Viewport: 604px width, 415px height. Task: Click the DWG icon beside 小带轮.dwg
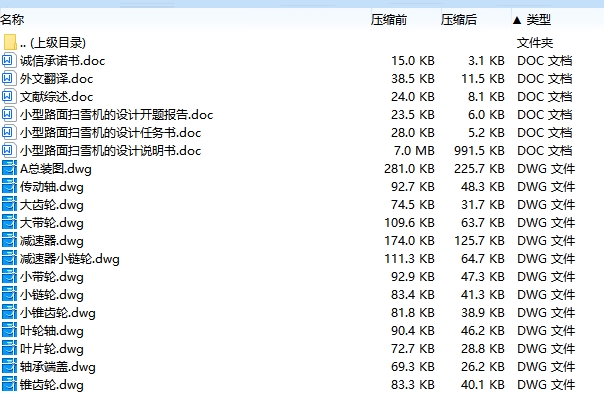click(x=9, y=276)
